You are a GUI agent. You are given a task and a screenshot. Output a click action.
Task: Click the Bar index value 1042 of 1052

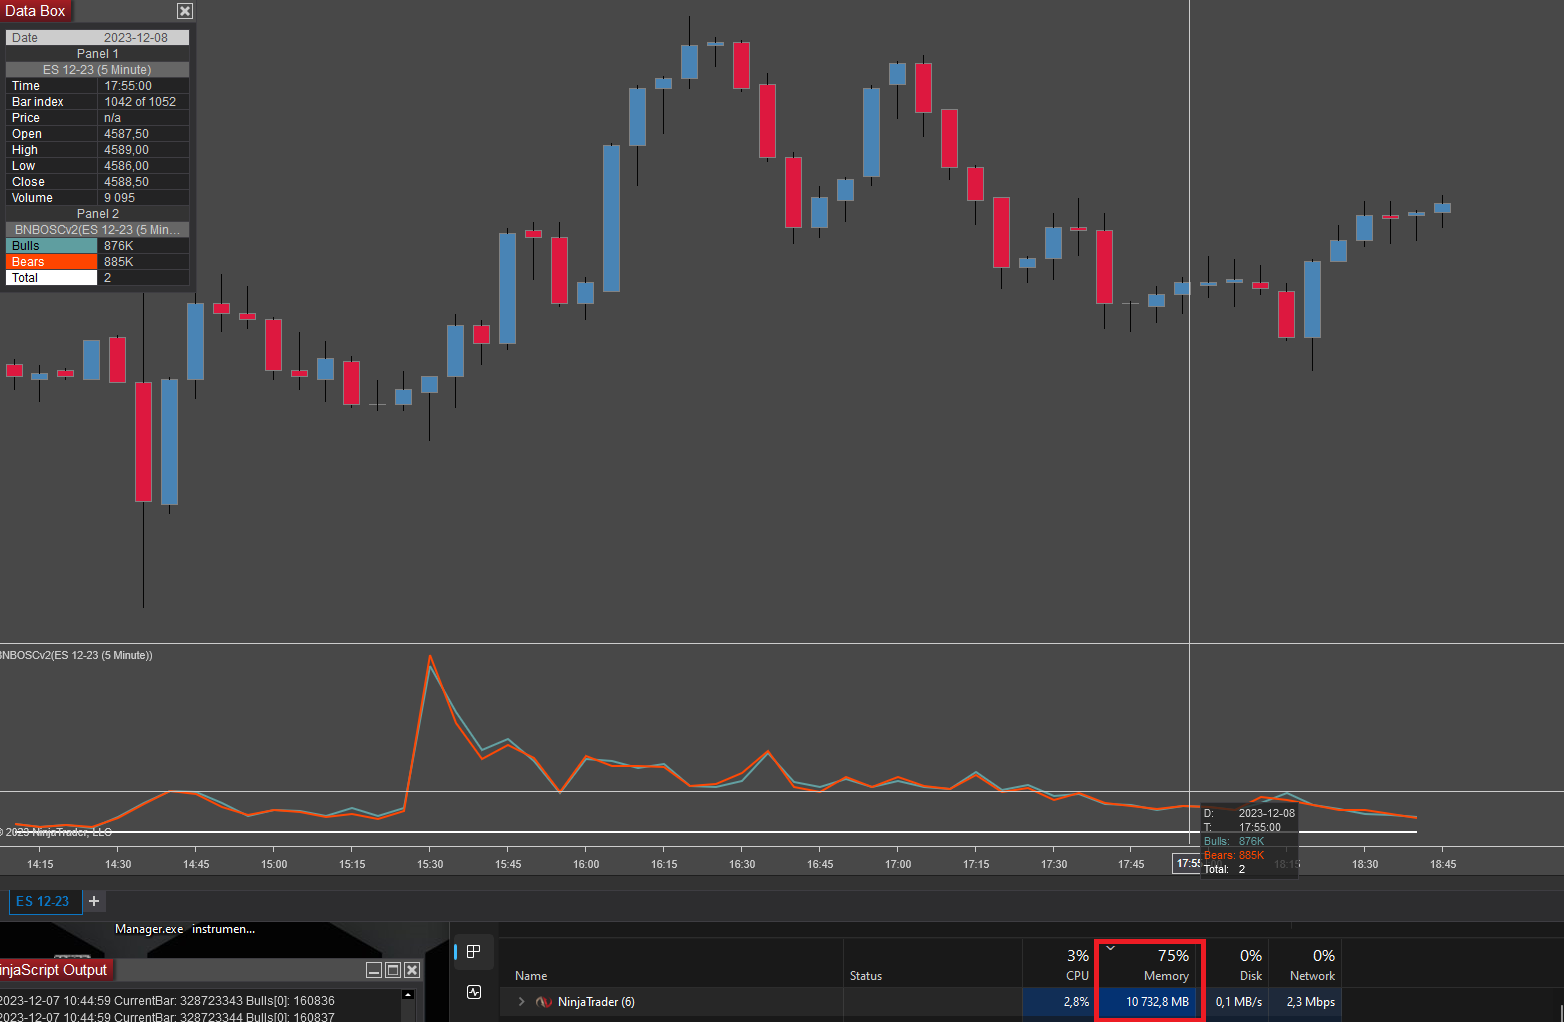click(140, 102)
